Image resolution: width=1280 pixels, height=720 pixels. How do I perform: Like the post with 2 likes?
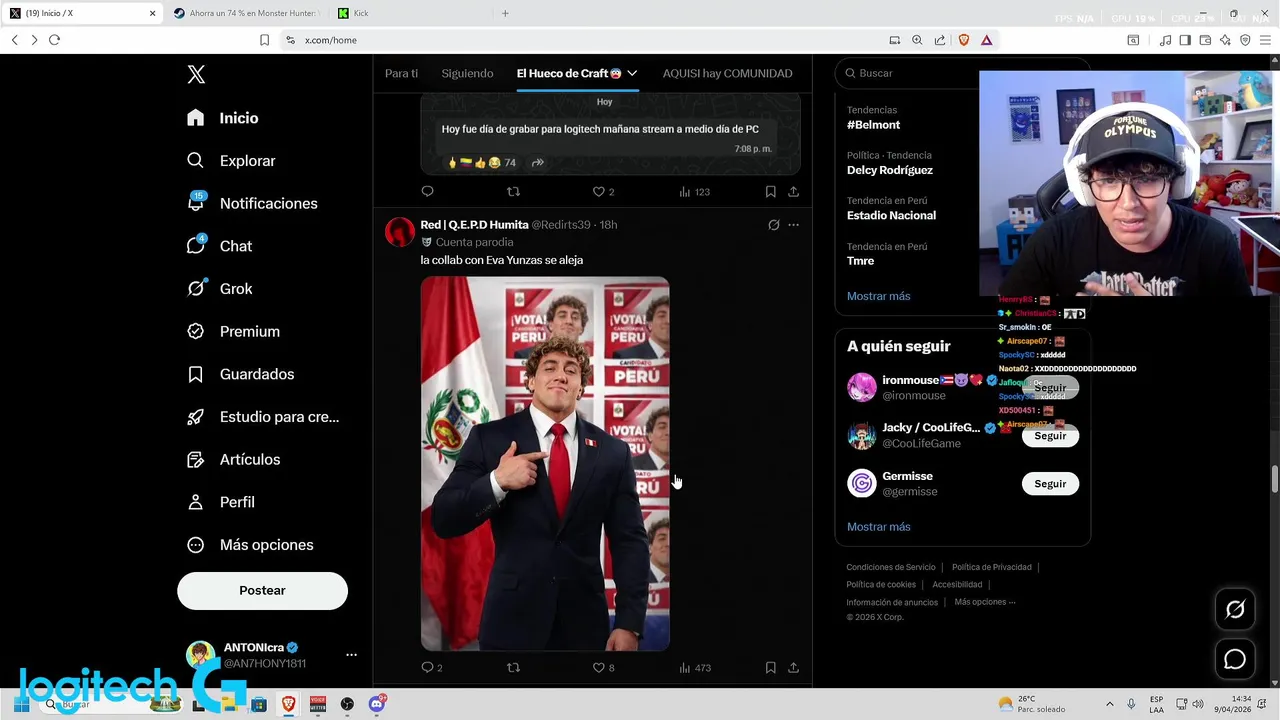[603, 191]
